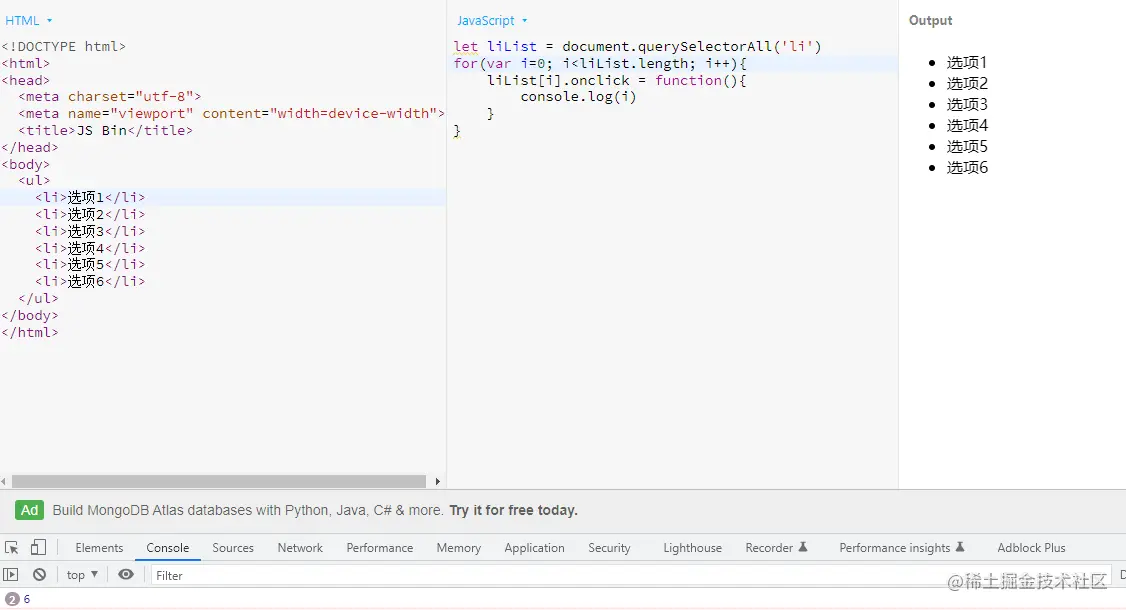Click the 'console.log(i)' code line
This screenshot has width=1126, height=610.
pyautogui.click(x=578, y=96)
